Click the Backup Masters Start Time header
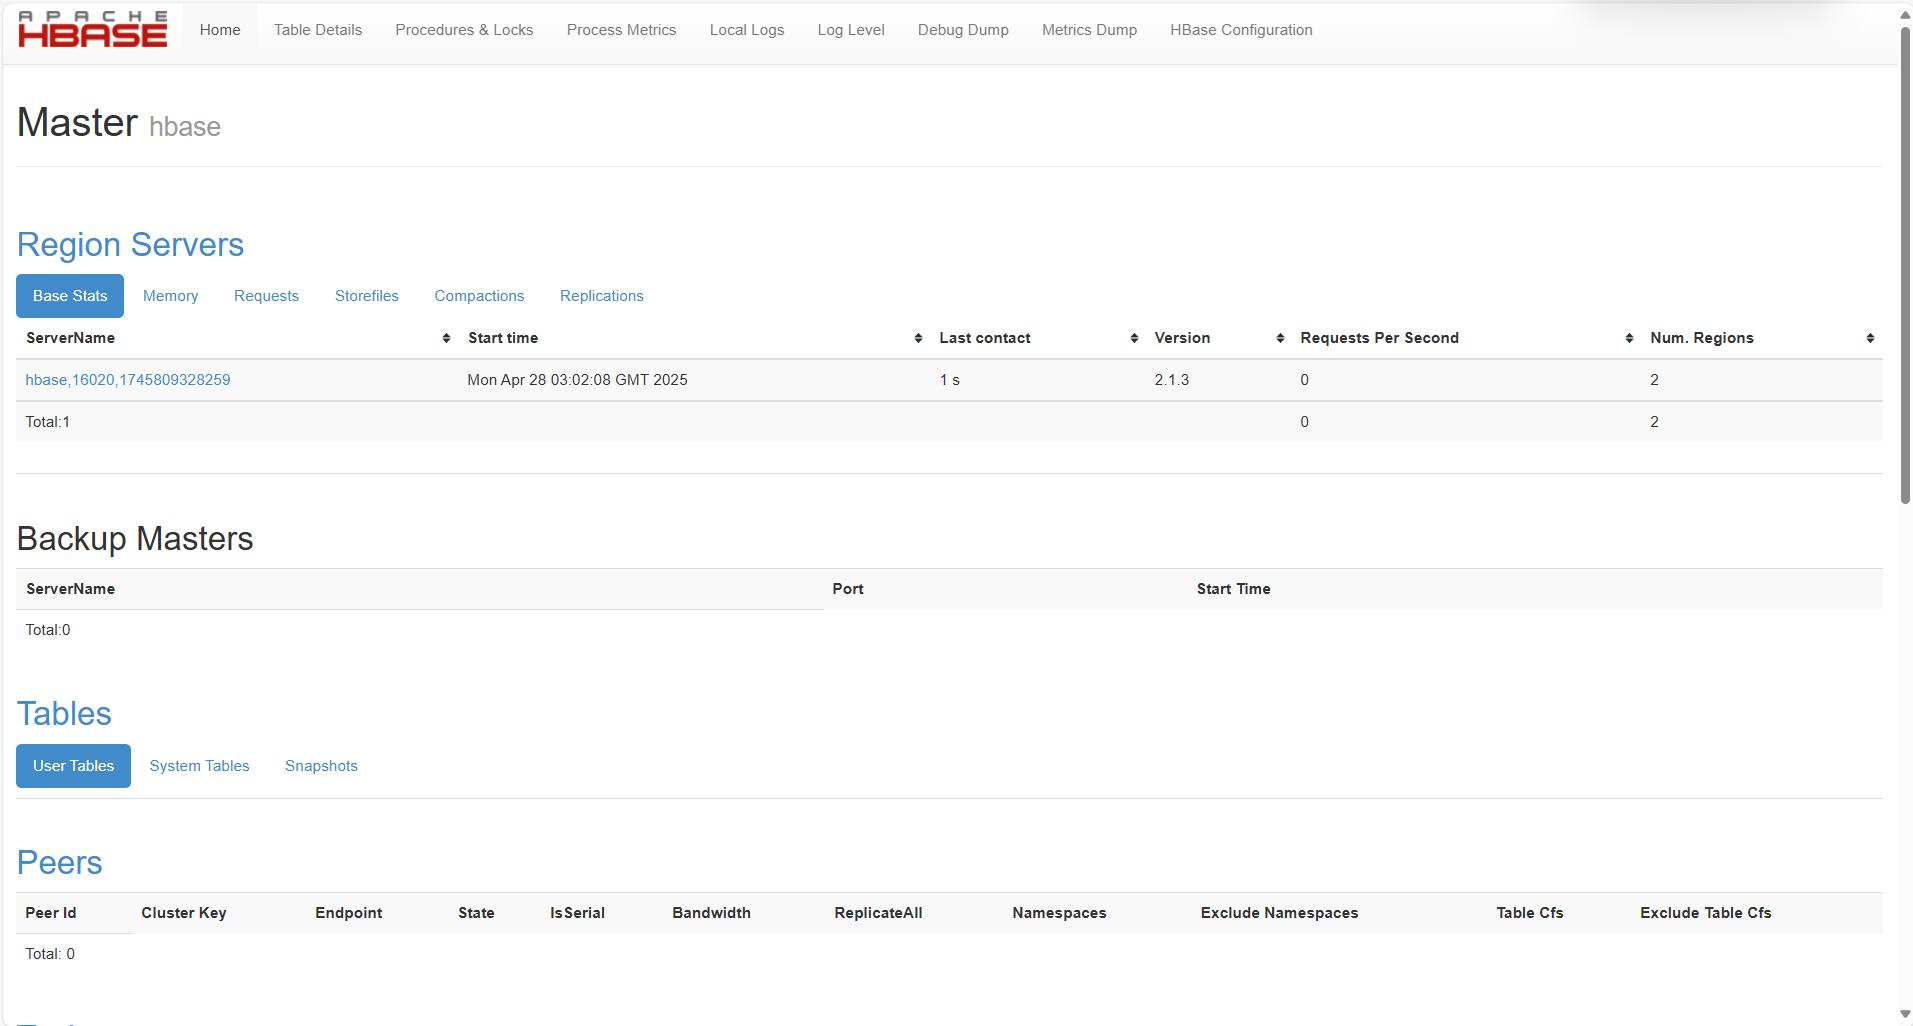Image resolution: width=1913 pixels, height=1026 pixels. pos(1233,589)
